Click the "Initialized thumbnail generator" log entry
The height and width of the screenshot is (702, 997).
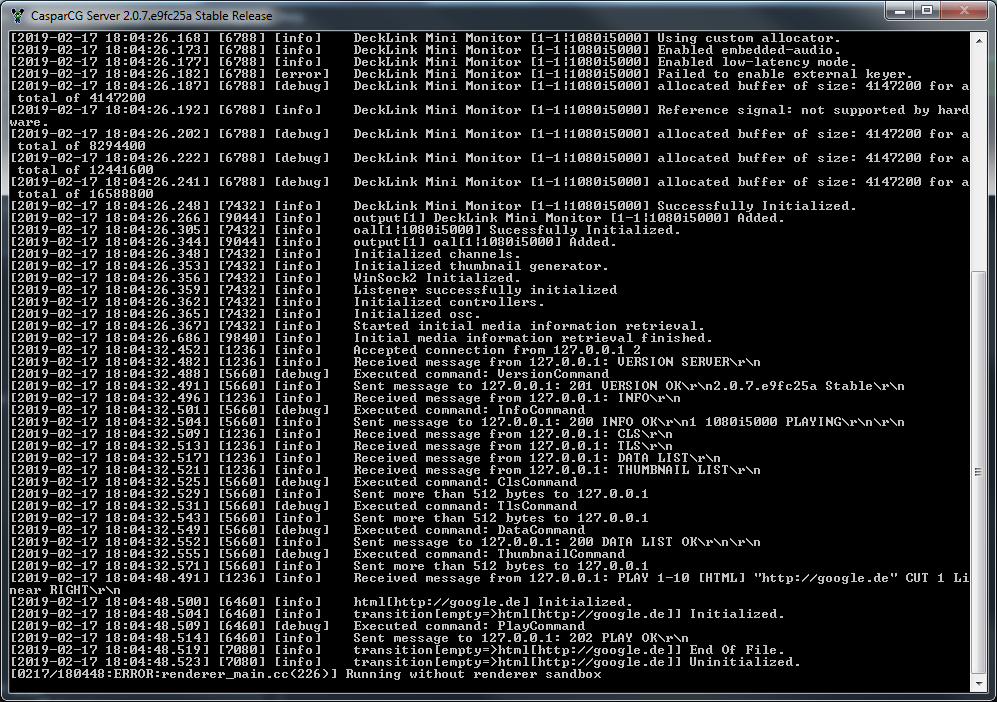[310, 266]
